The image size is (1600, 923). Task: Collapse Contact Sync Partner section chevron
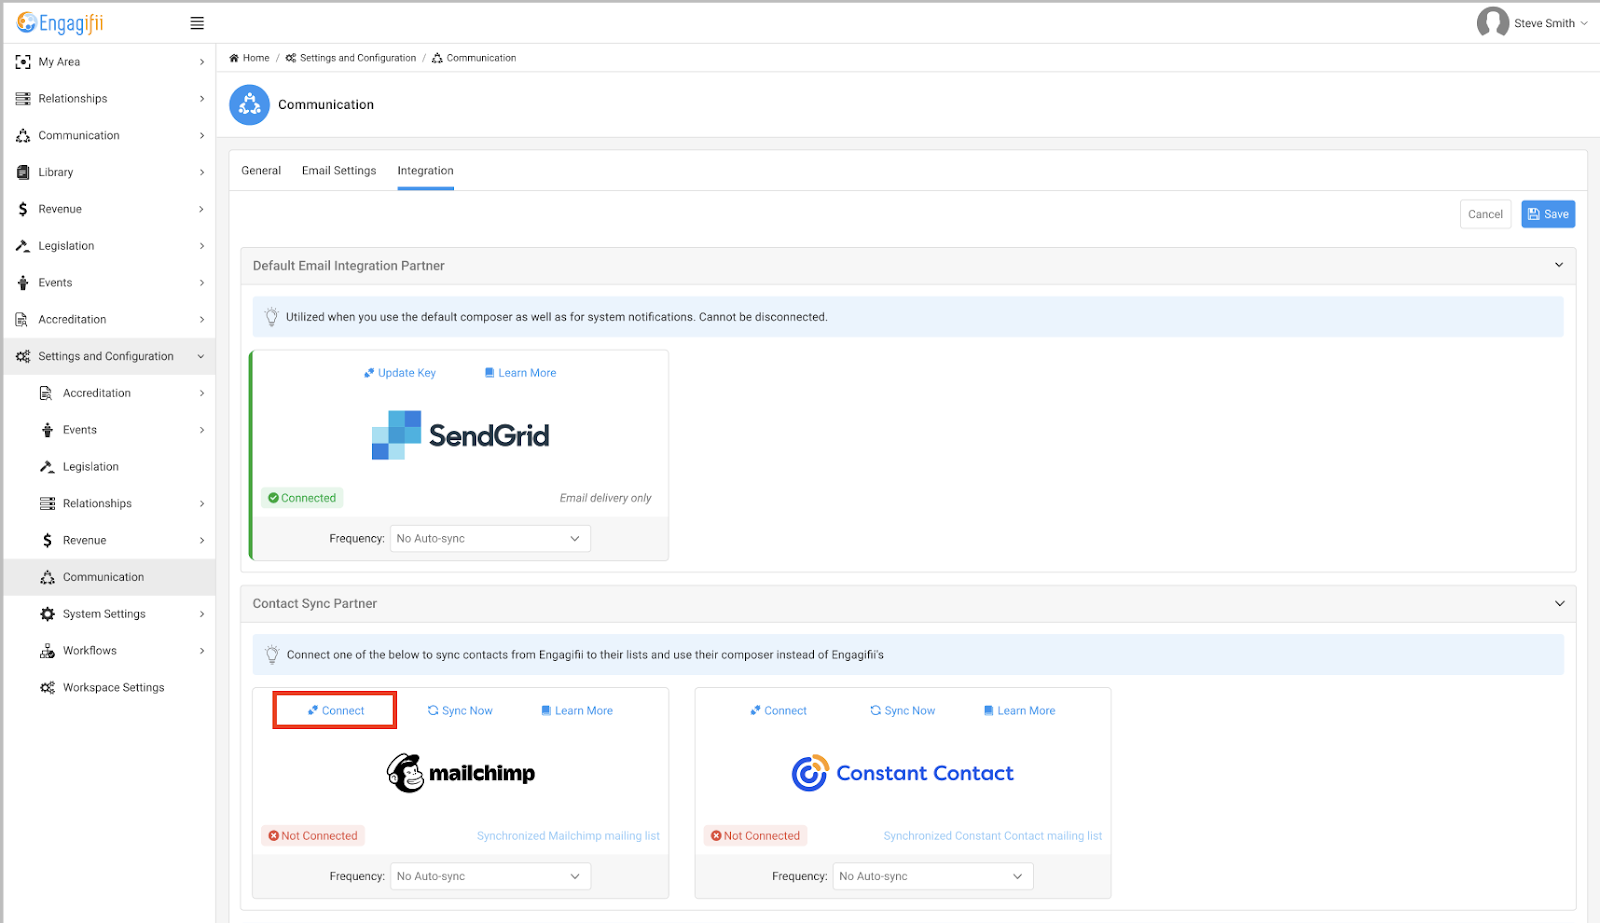tap(1559, 604)
